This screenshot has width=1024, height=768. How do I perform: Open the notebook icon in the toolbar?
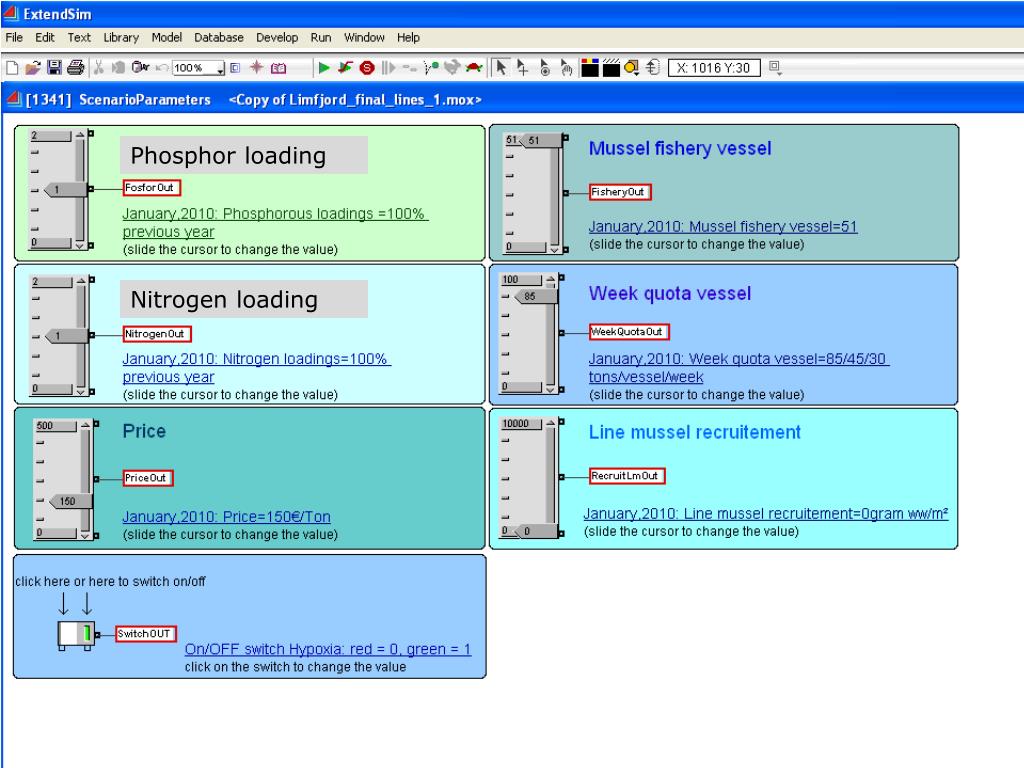[x=279, y=67]
